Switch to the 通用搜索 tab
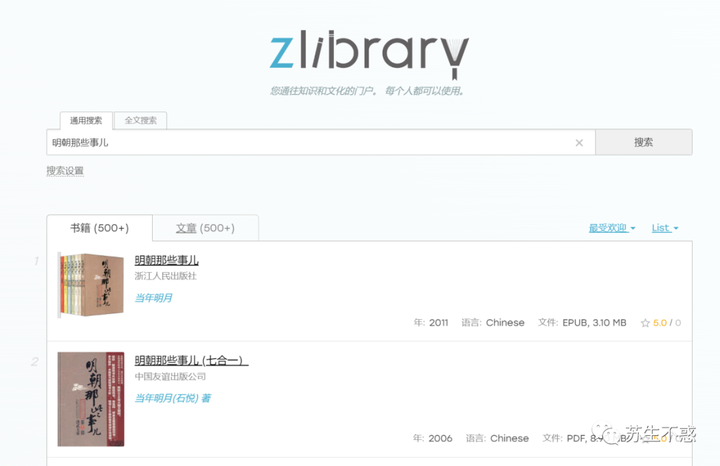Viewport: 720px width, 466px height. 86,120
